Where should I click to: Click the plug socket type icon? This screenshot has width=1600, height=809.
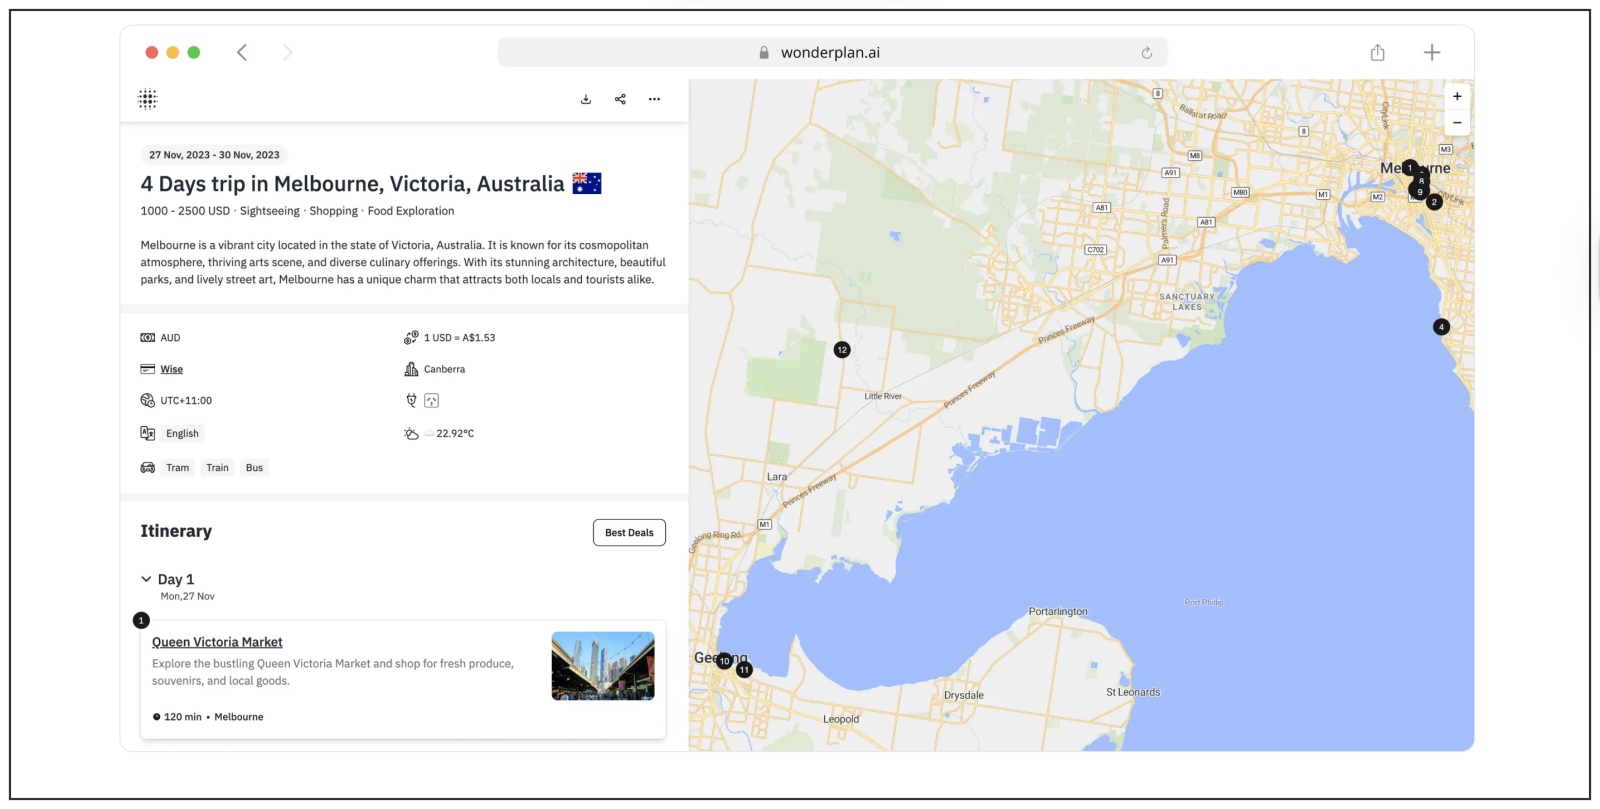pyautogui.click(x=431, y=401)
